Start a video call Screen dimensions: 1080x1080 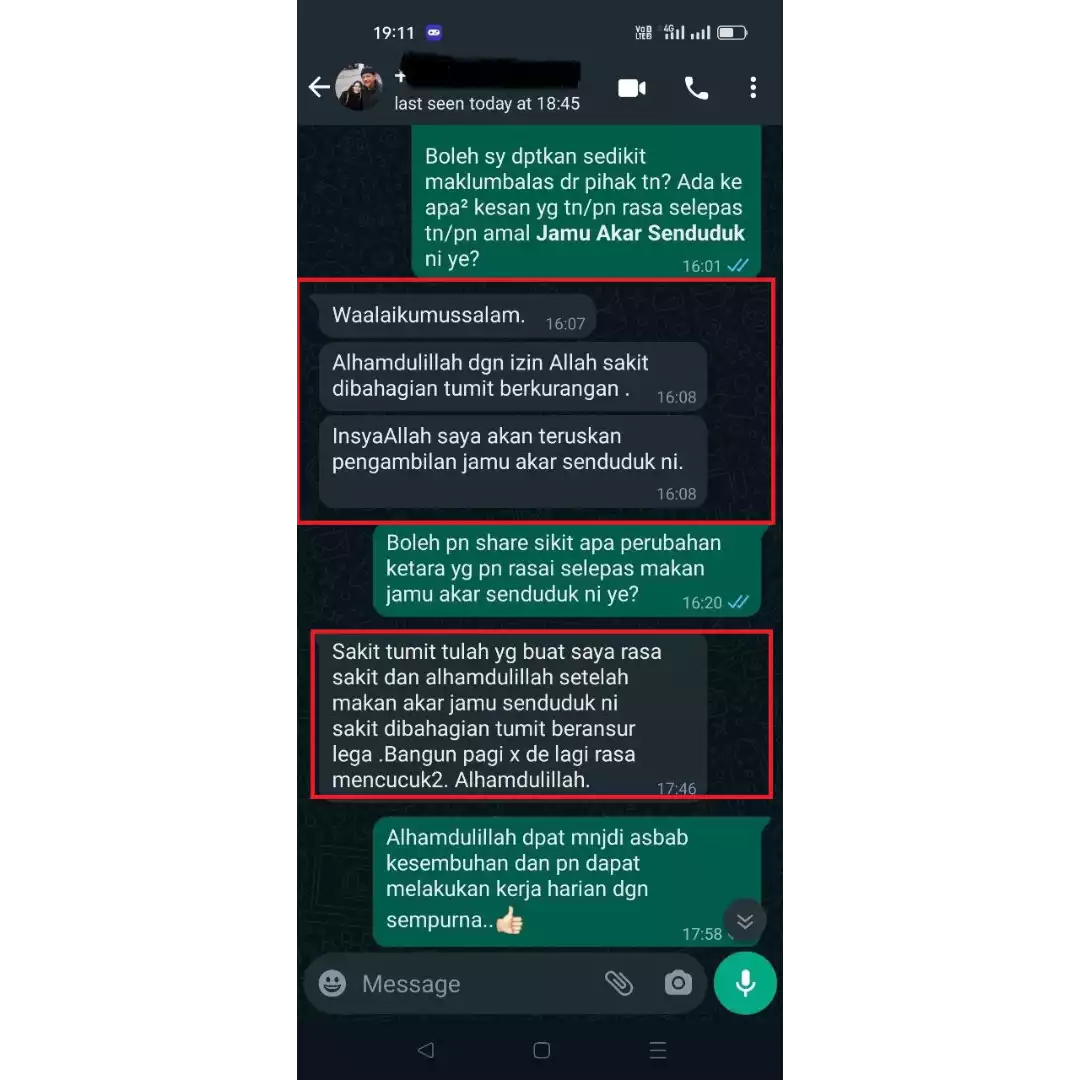click(x=632, y=88)
